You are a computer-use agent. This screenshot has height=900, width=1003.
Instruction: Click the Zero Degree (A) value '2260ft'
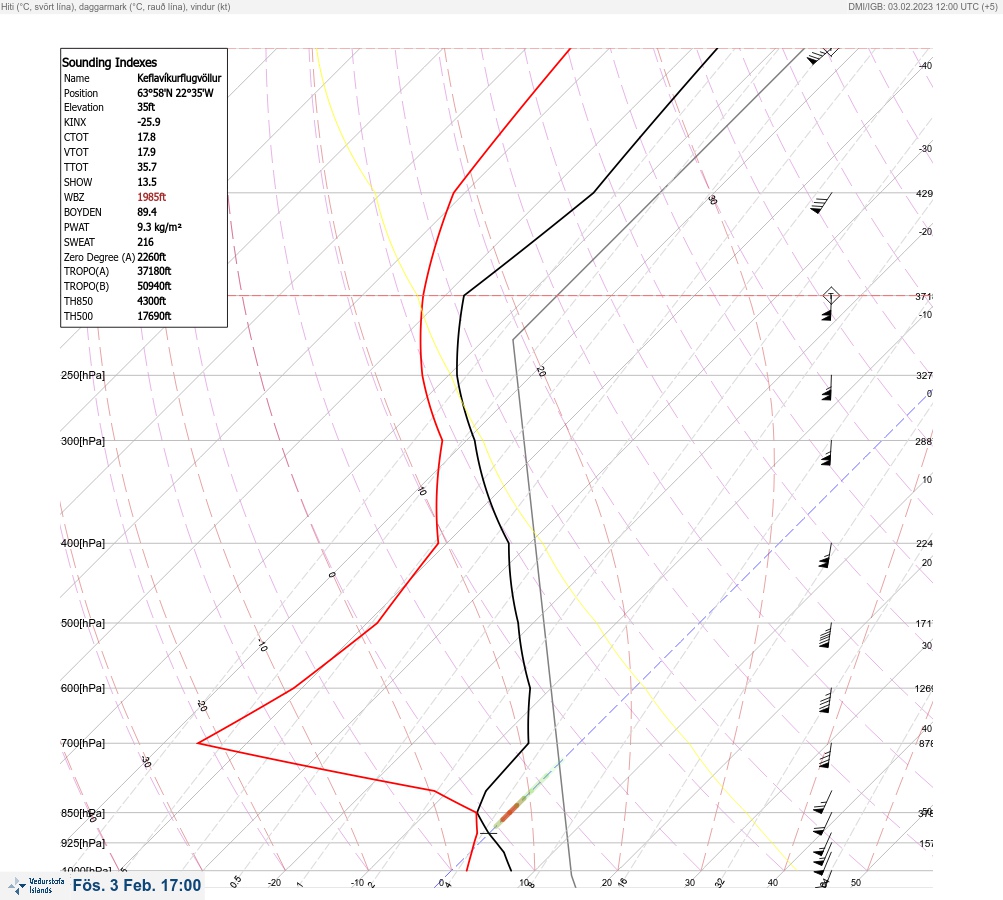(x=152, y=257)
